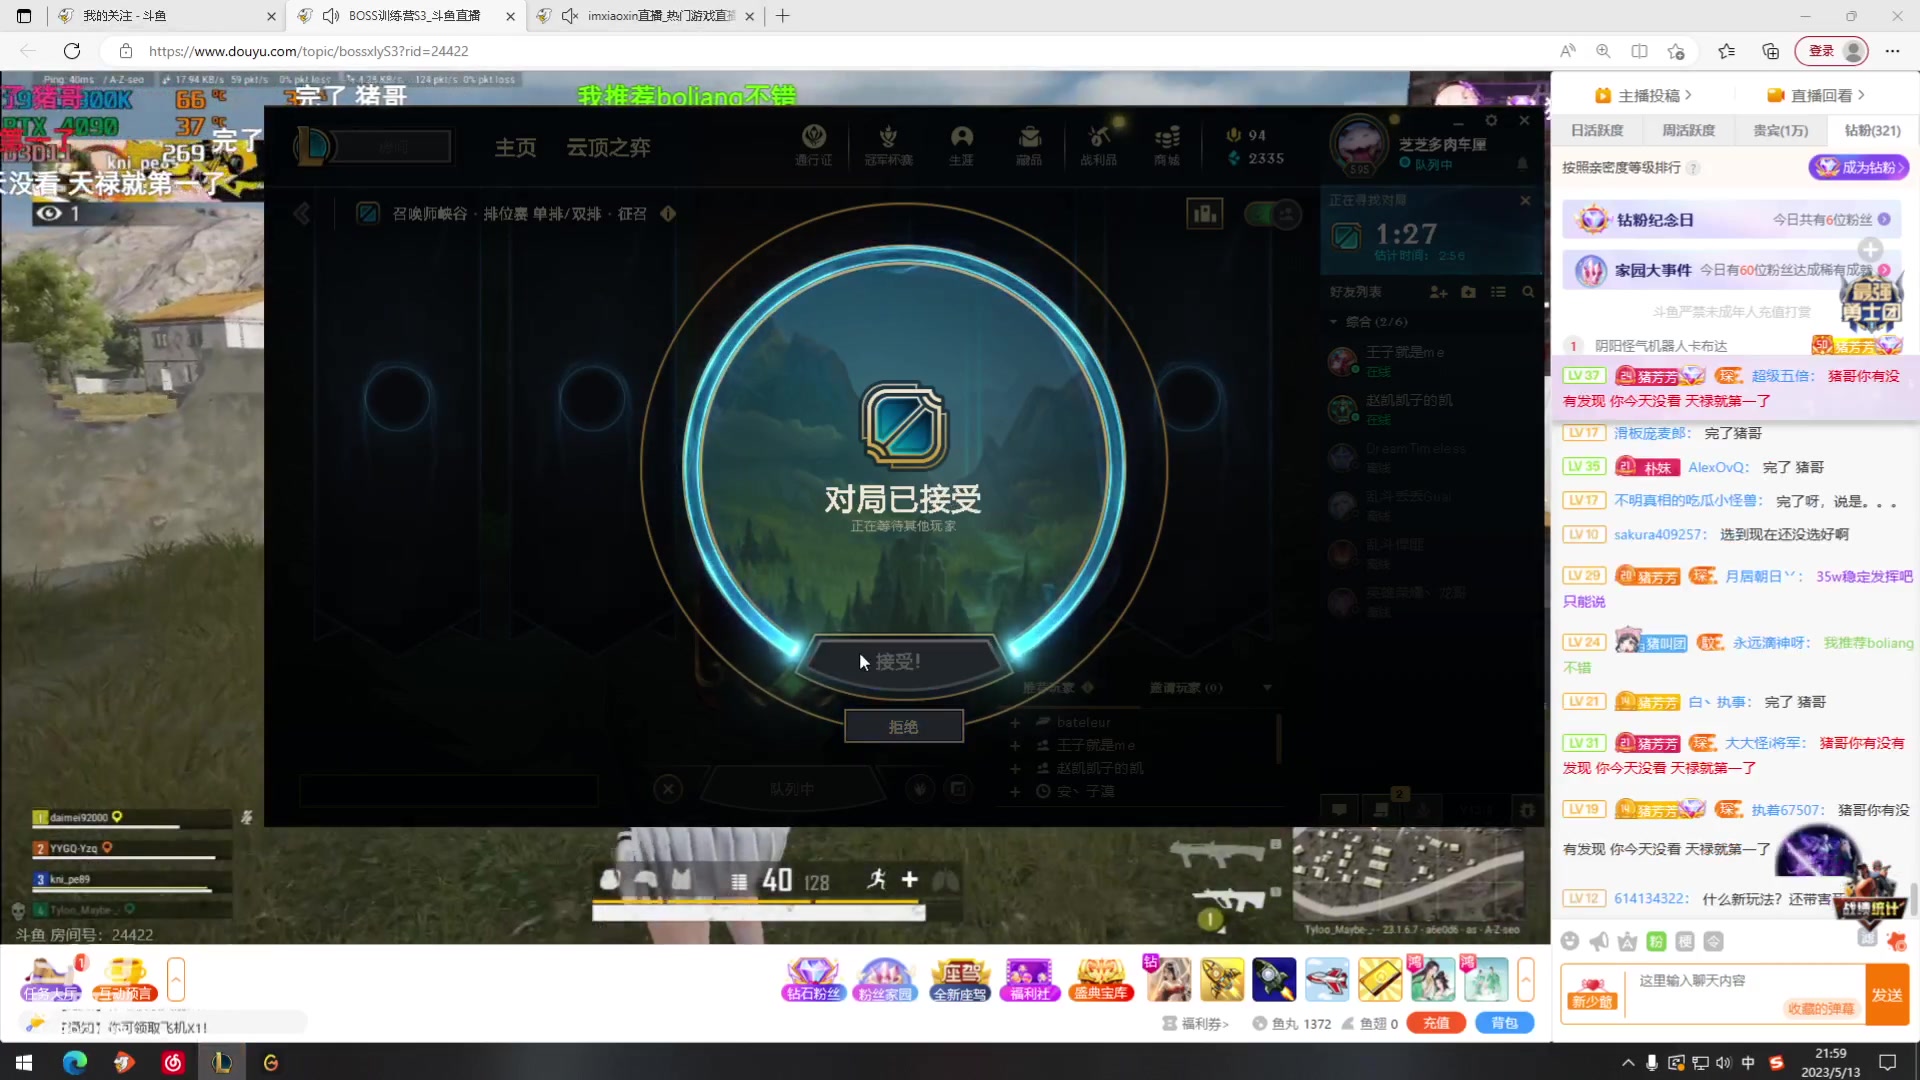Select the red airplane gift icon

tap(1327, 979)
